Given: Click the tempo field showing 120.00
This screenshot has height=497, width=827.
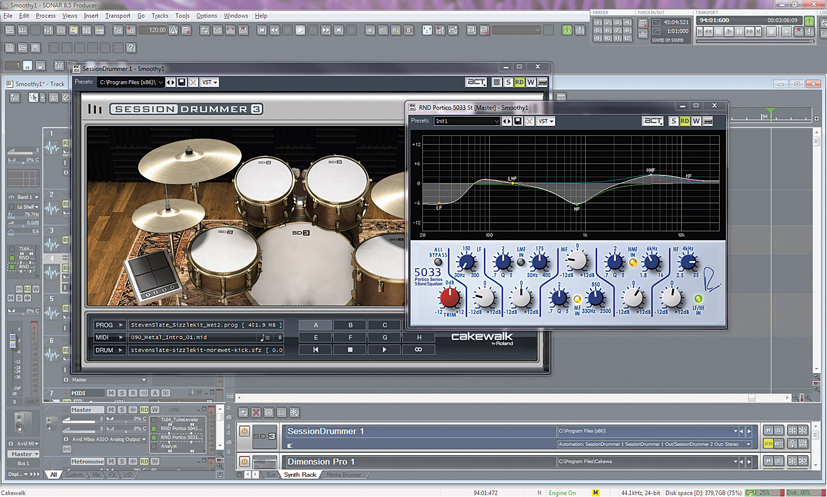Looking at the screenshot, I should (x=153, y=30).
